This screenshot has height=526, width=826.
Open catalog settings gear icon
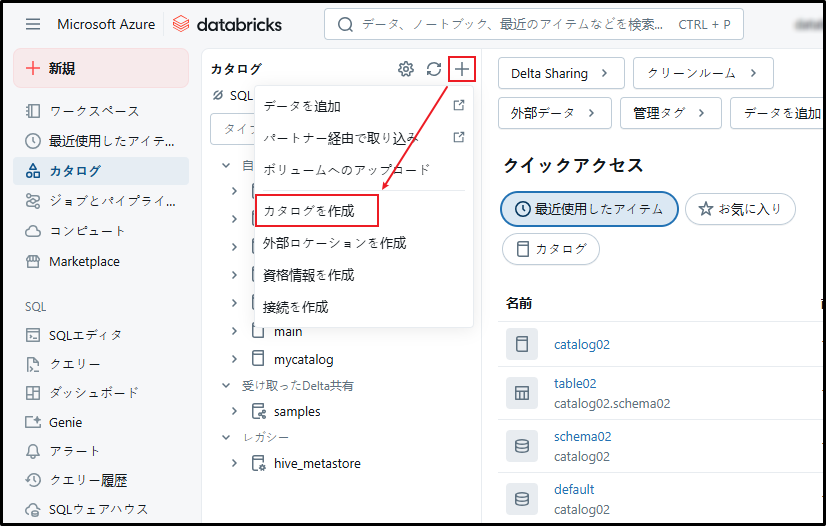coord(406,69)
